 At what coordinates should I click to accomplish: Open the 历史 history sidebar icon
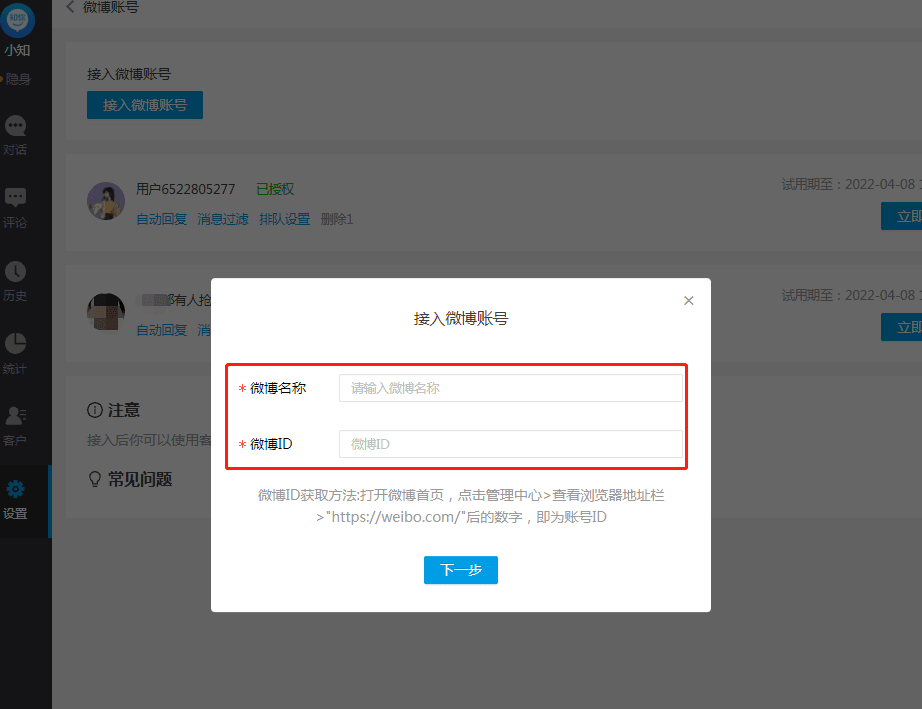(15, 271)
